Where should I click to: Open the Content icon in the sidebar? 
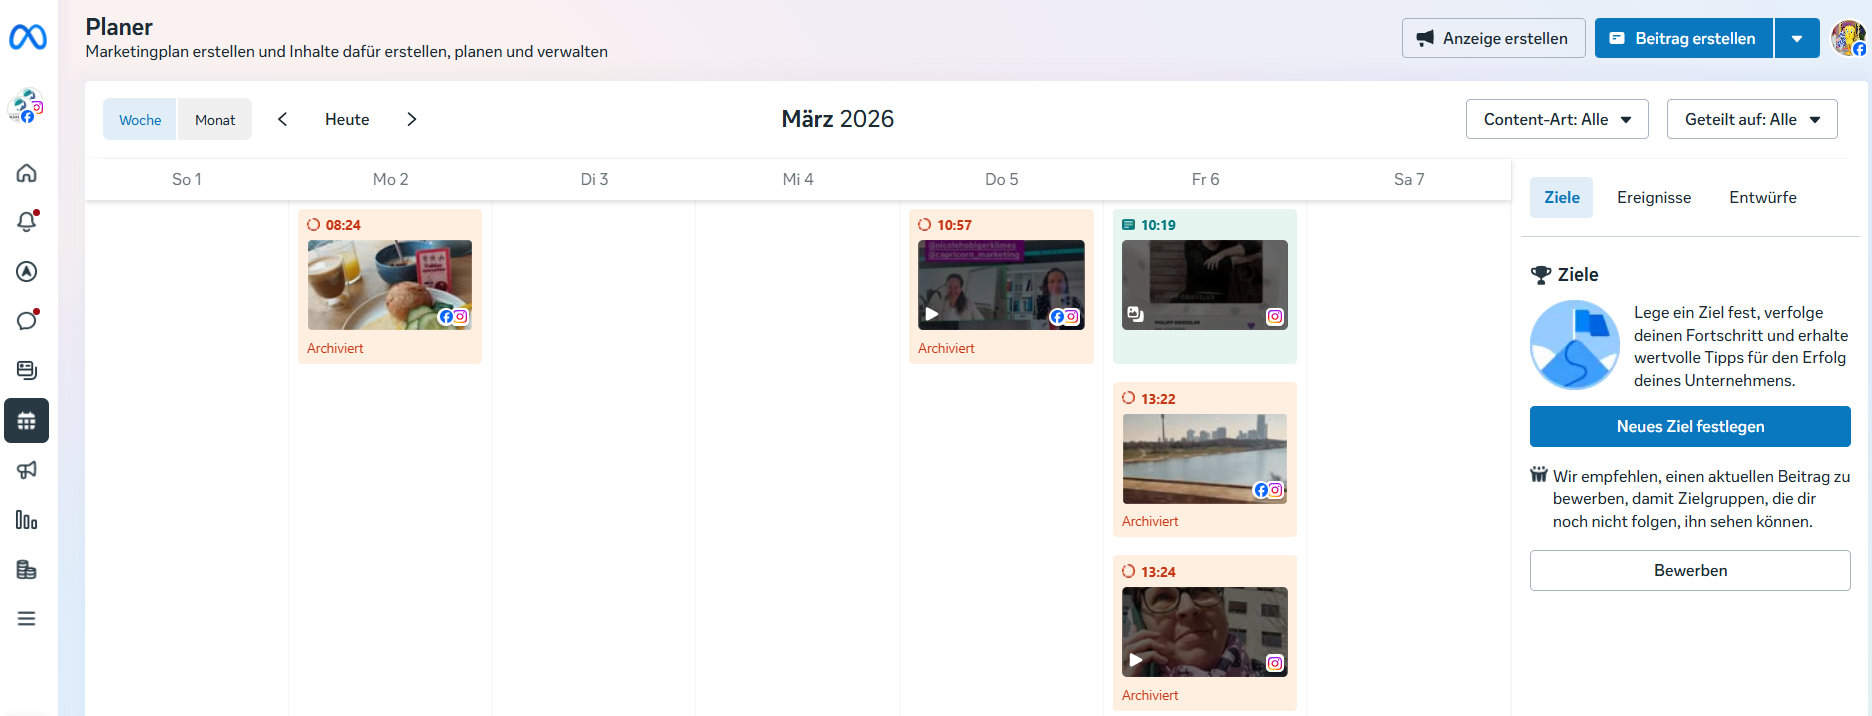pyautogui.click(x=27, y=370)
